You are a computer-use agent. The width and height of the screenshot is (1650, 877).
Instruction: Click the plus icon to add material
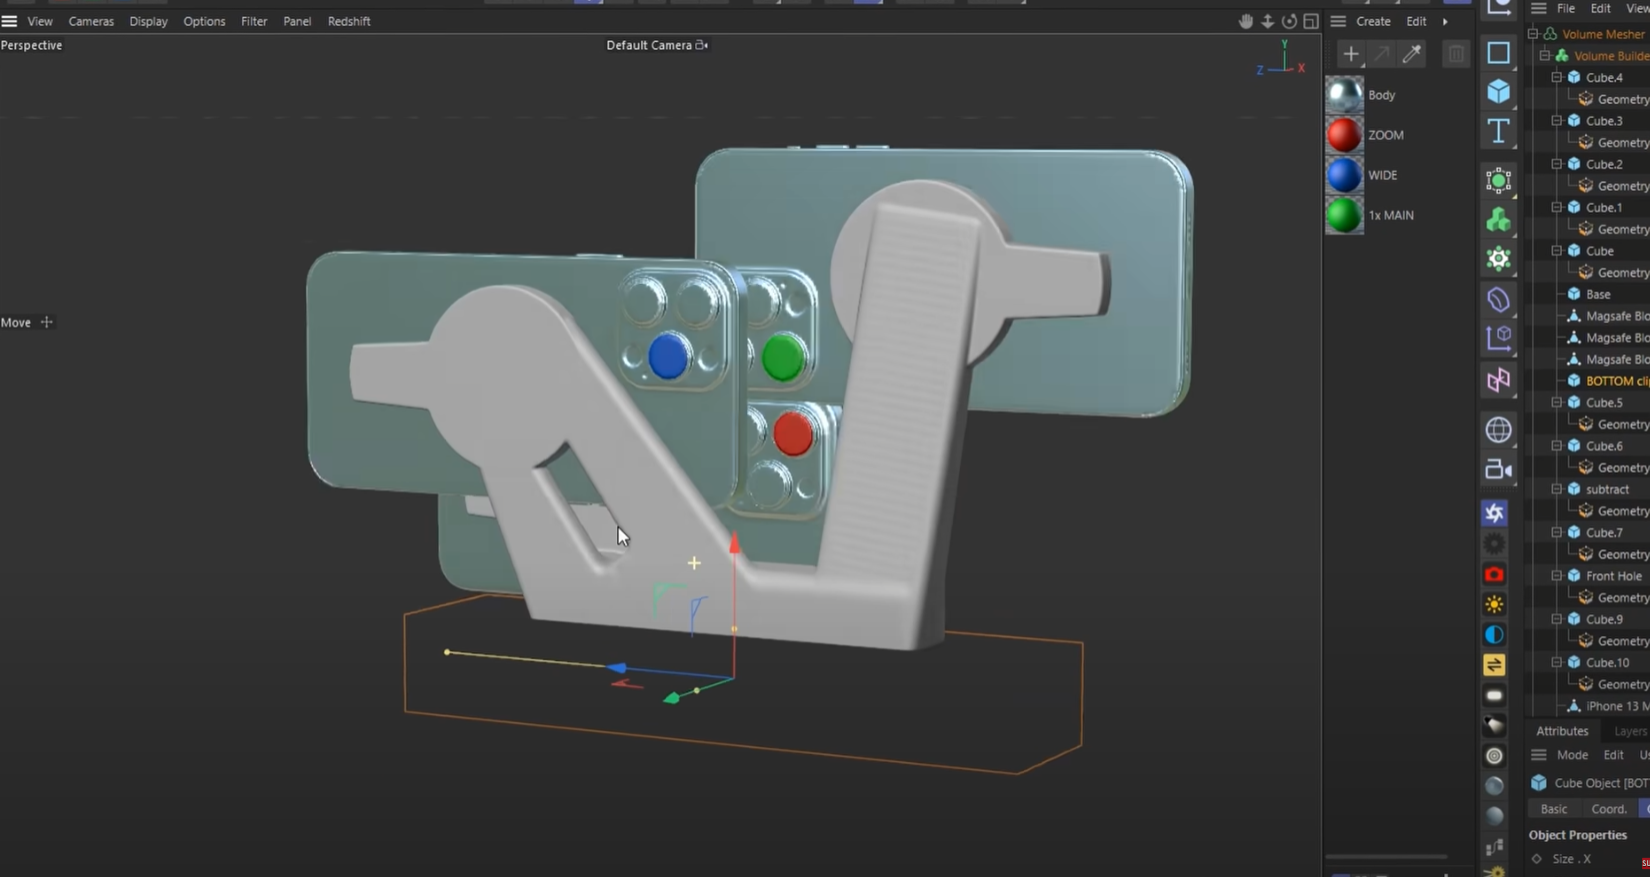click(1350, 54)
